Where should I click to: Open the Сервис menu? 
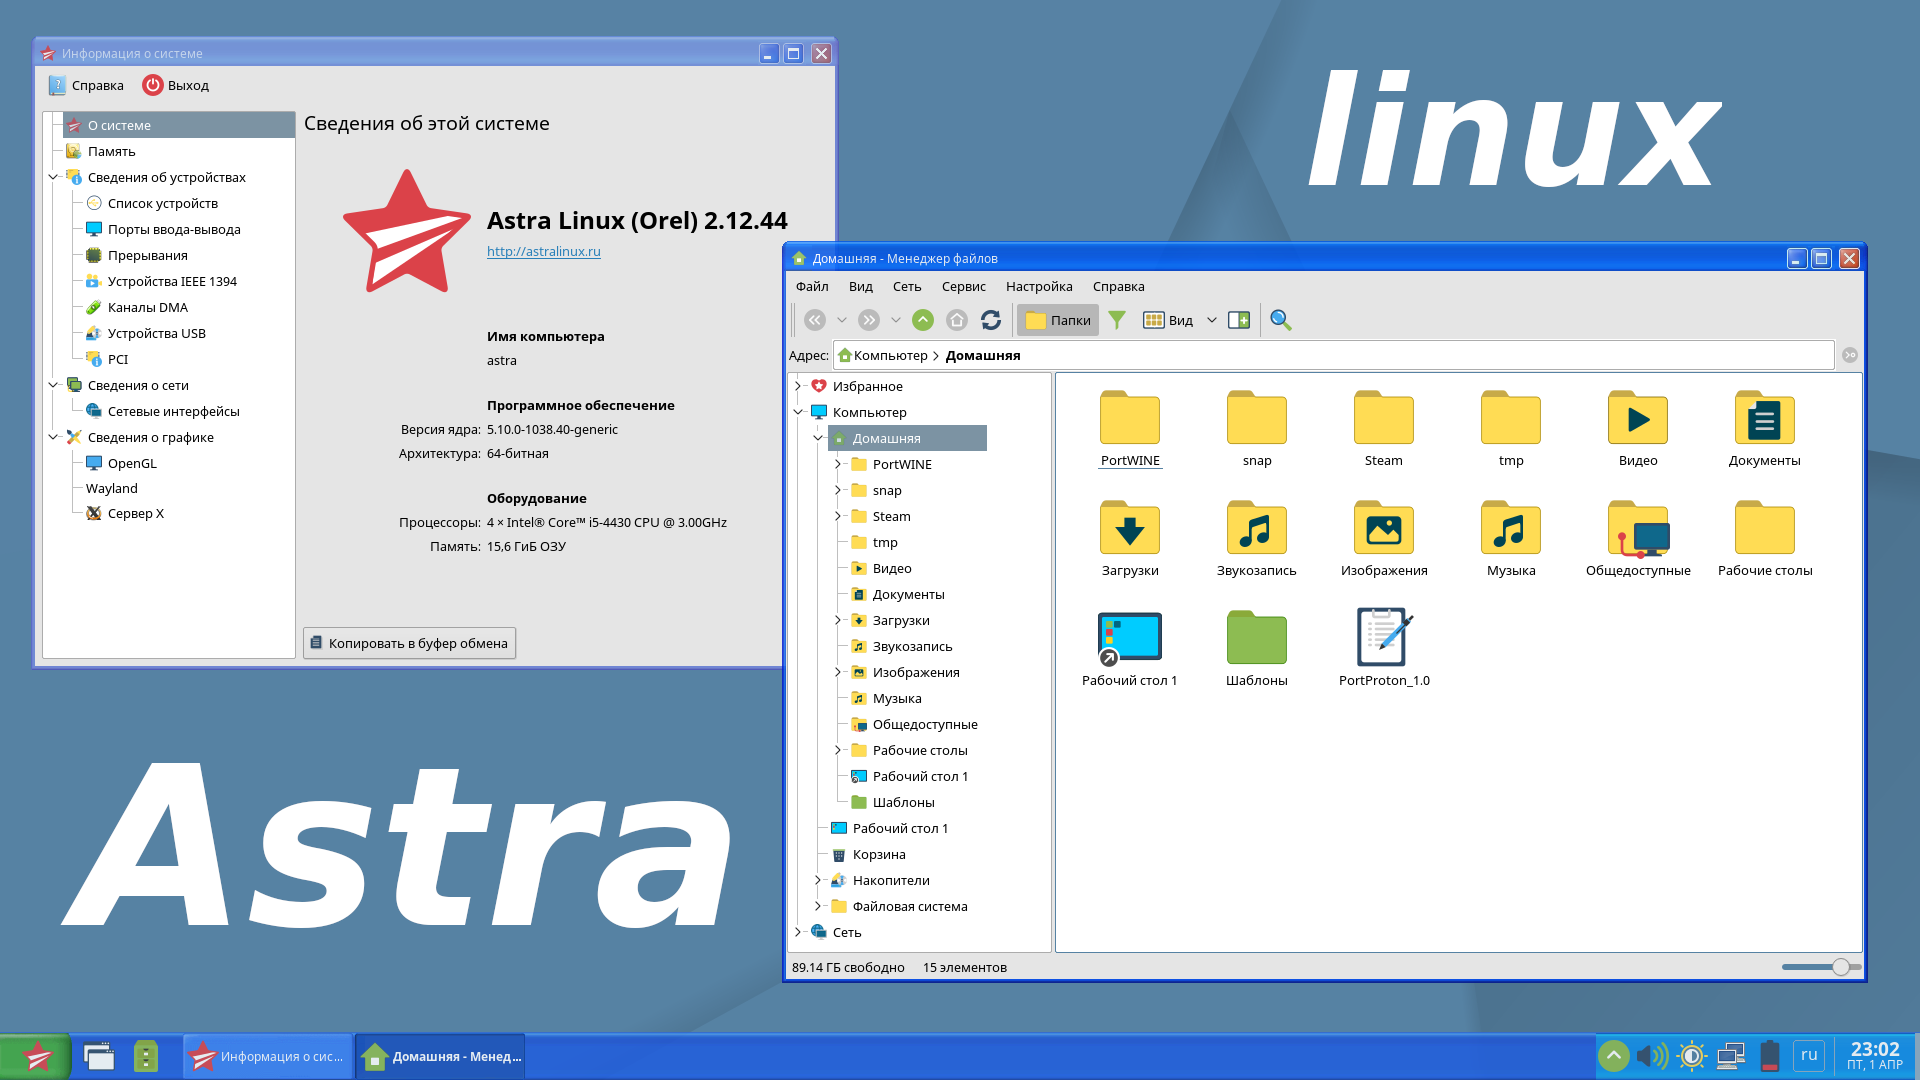[962, 286]
